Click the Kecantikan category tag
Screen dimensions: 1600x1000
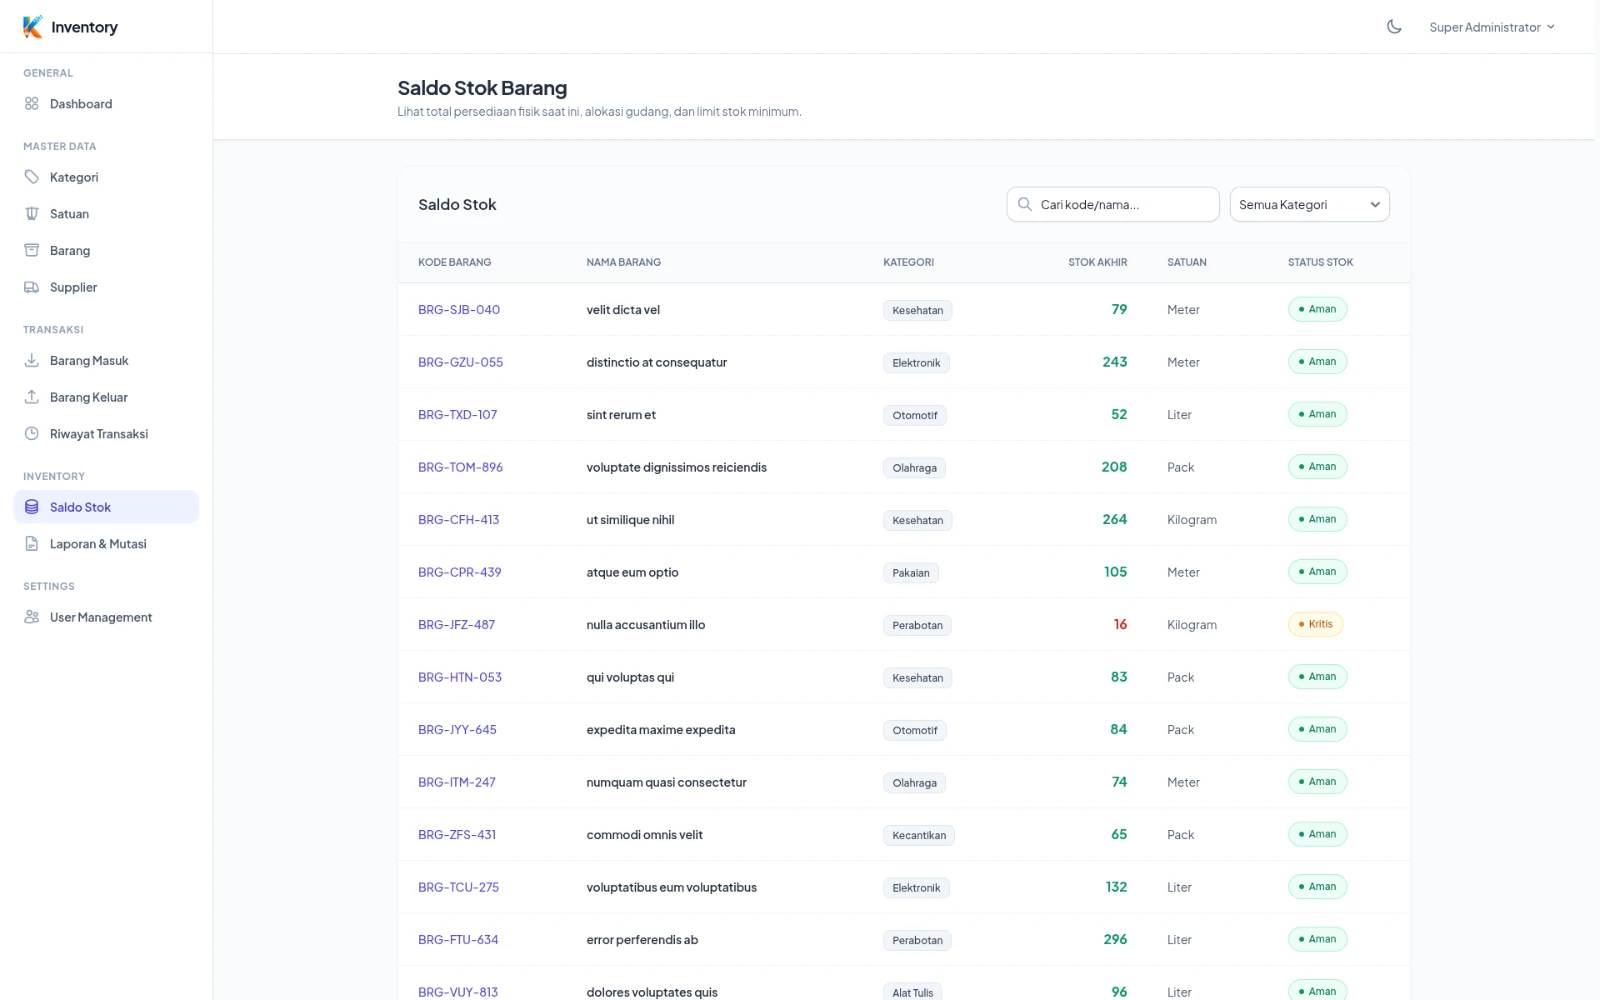(919, 836)
